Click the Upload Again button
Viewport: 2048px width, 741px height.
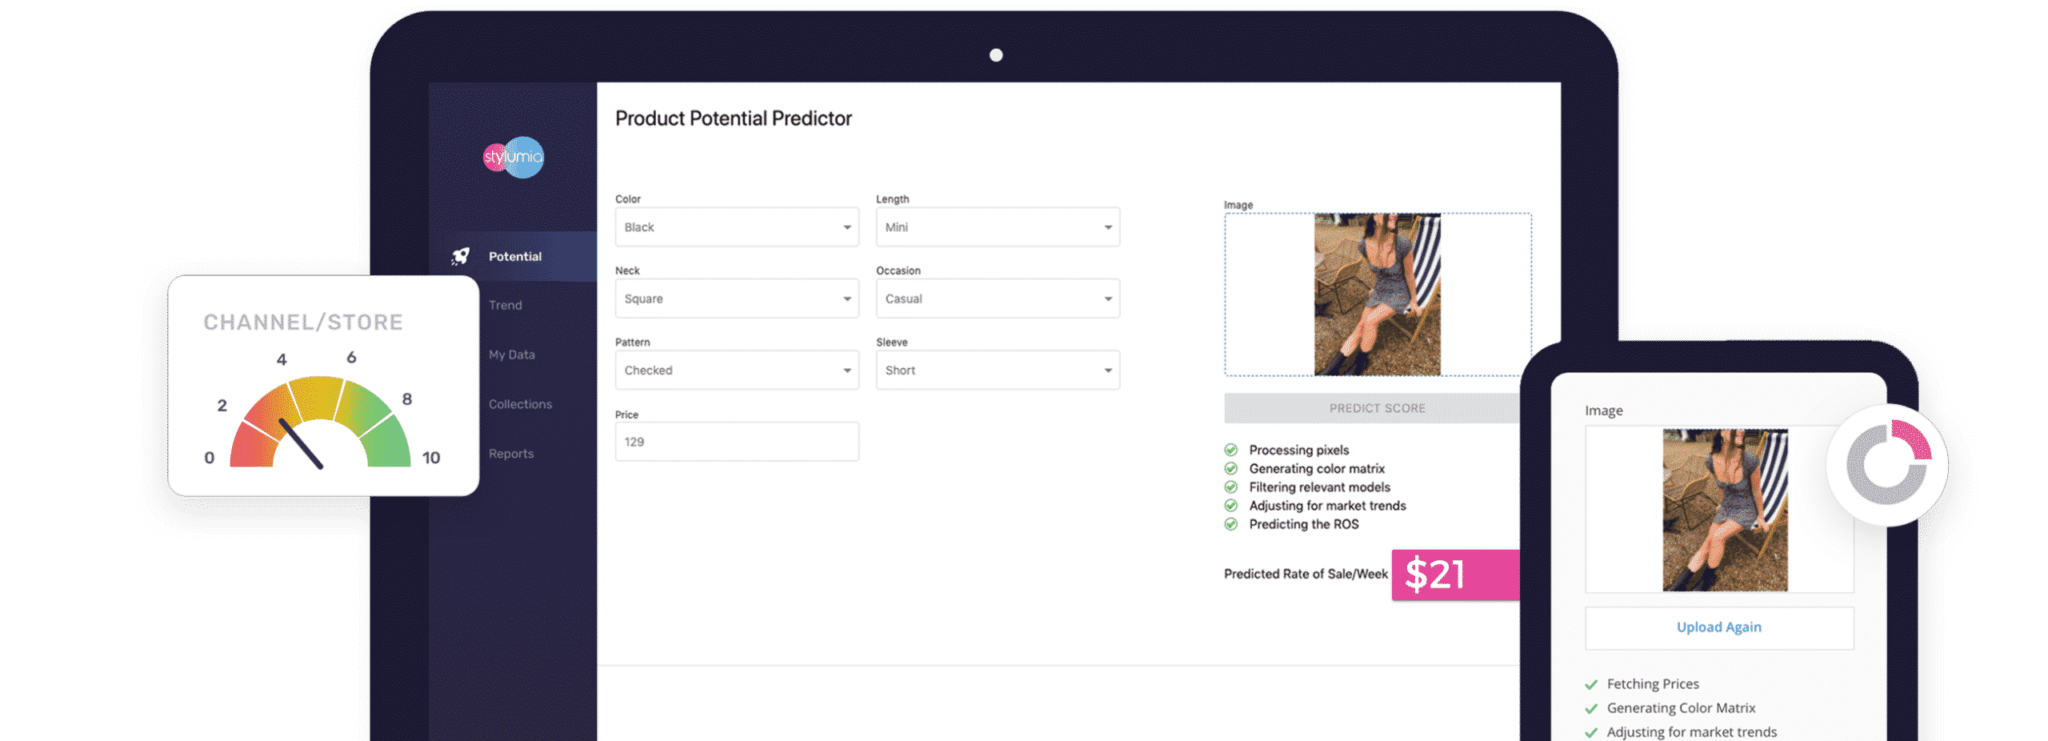pos(1718,628)
